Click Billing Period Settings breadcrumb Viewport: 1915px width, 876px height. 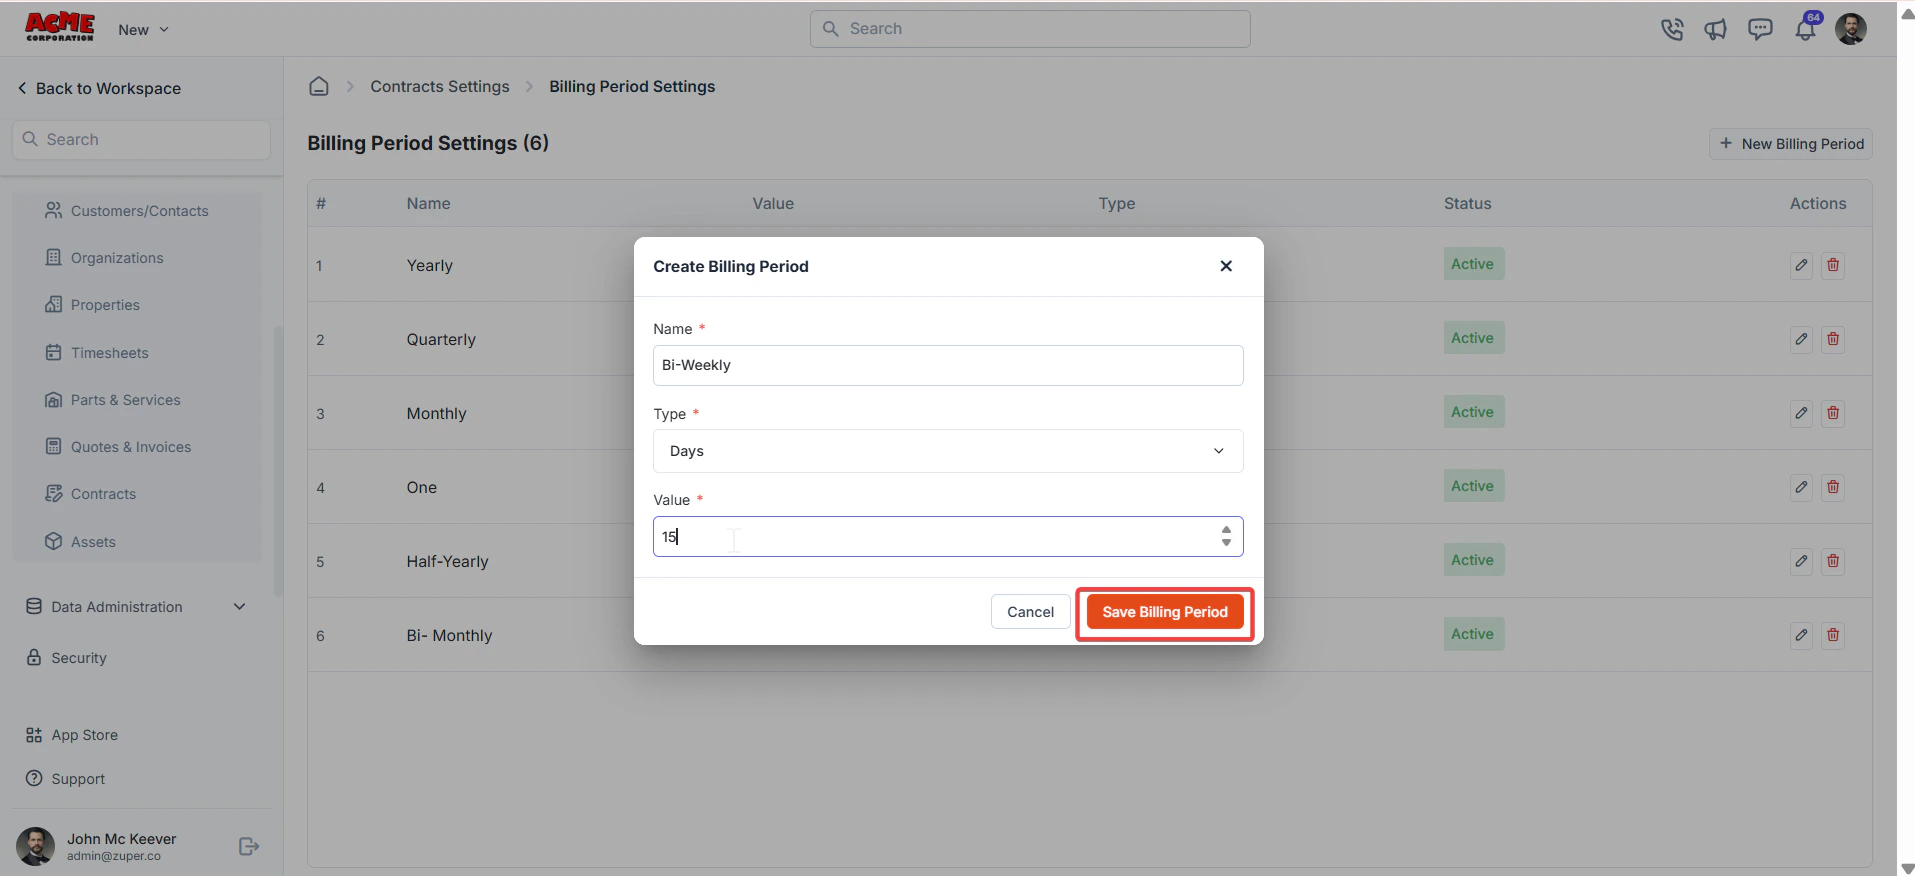tap(632, 87)
